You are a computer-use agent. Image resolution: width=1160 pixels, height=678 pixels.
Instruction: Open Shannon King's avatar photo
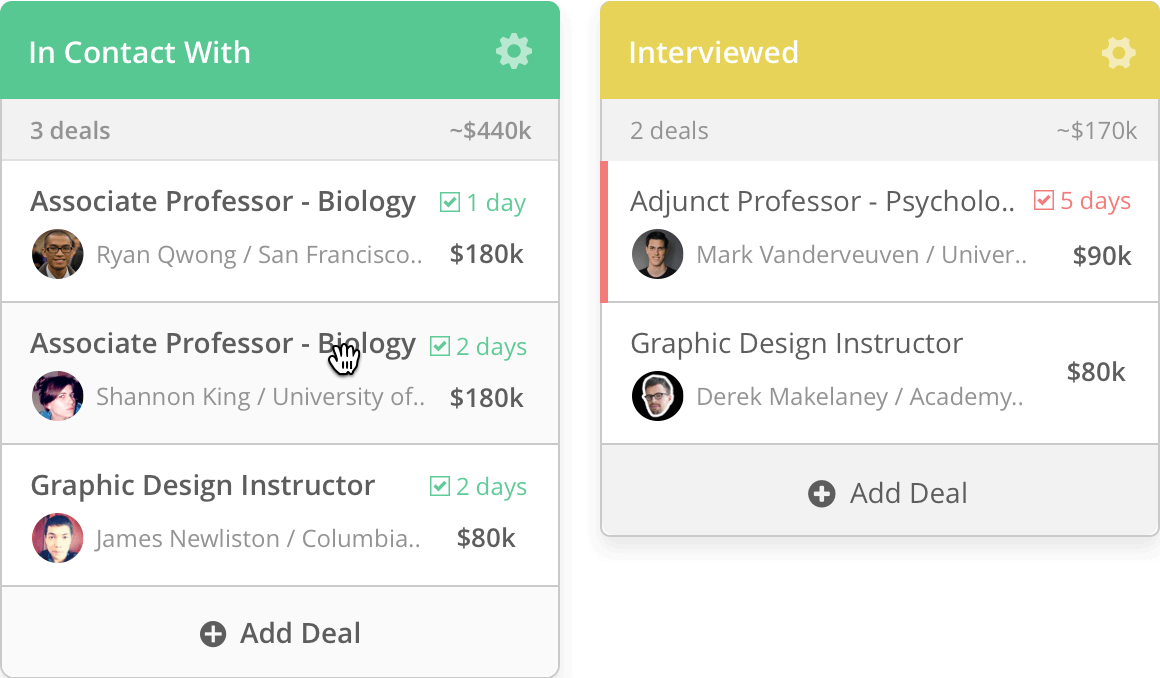pyautogui.click(x=58, y=396)
